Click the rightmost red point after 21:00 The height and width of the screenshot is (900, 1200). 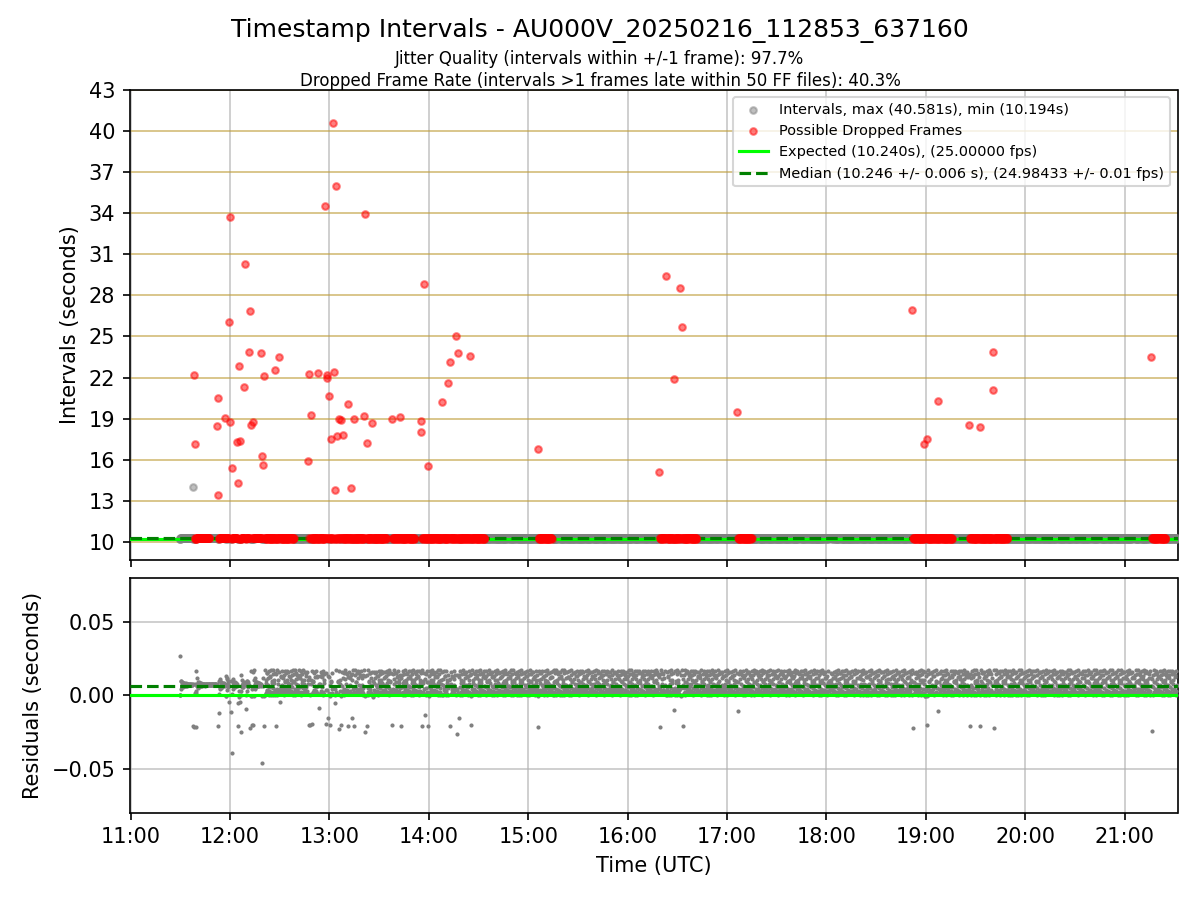pyautogui.click(x=1151, y=357)
